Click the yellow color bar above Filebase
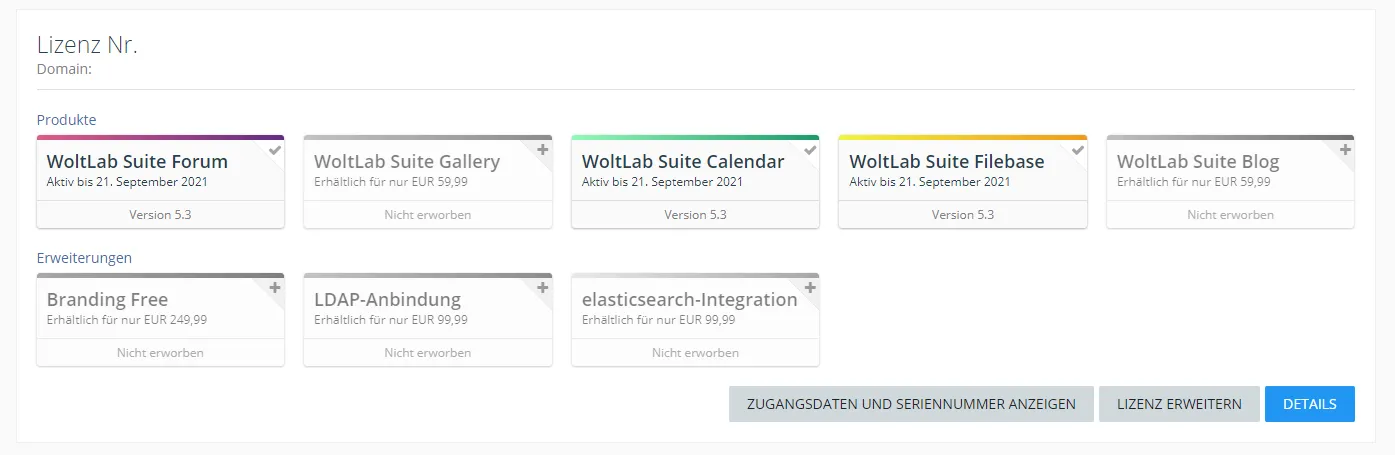This screenshot has width=1395, height=455. (962, 138)
